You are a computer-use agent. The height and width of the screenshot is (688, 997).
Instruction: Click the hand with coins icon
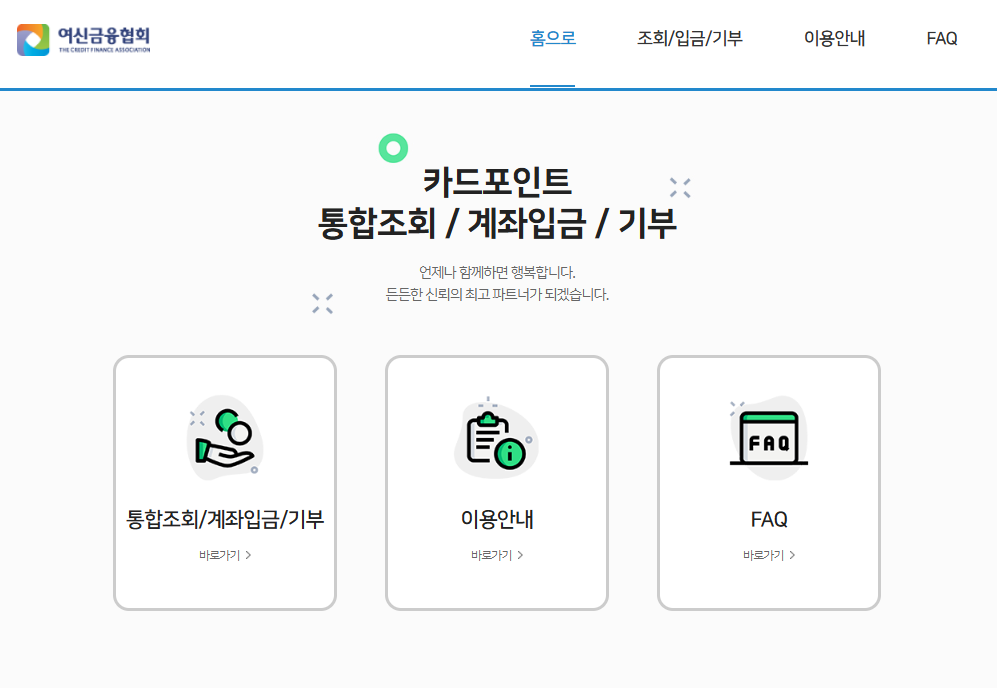225,438
